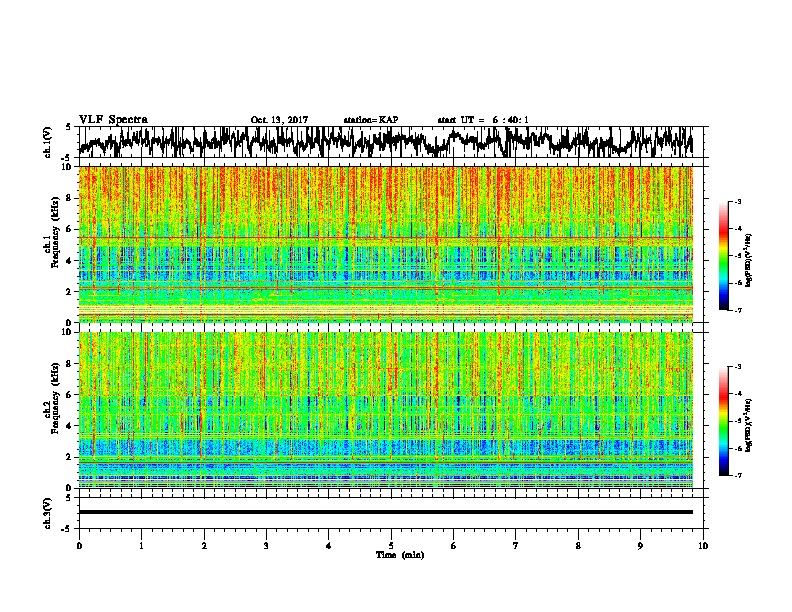Screen dimensions: 792x612
Task: Click the "start UT = 6:40:1" header text
Action: click(x=483, y=120)
